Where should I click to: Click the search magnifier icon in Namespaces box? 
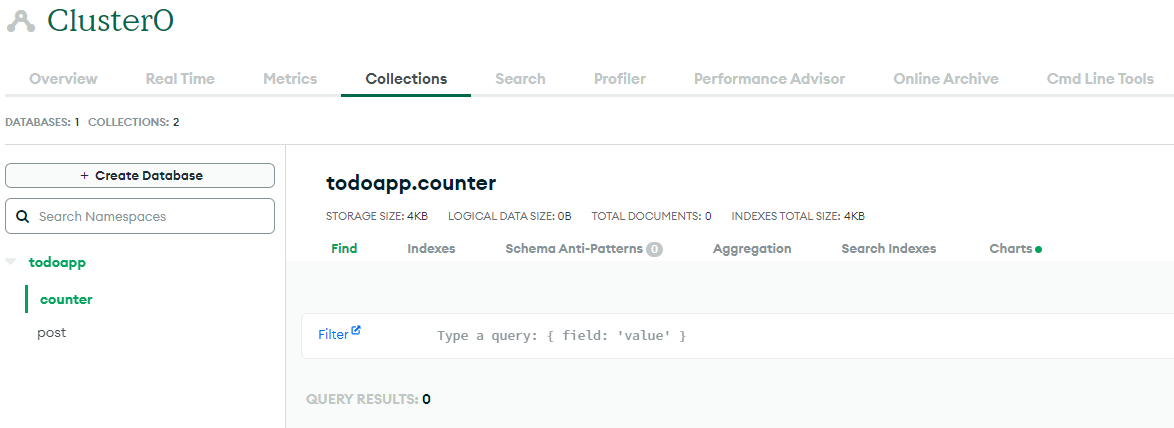(22, 217)
